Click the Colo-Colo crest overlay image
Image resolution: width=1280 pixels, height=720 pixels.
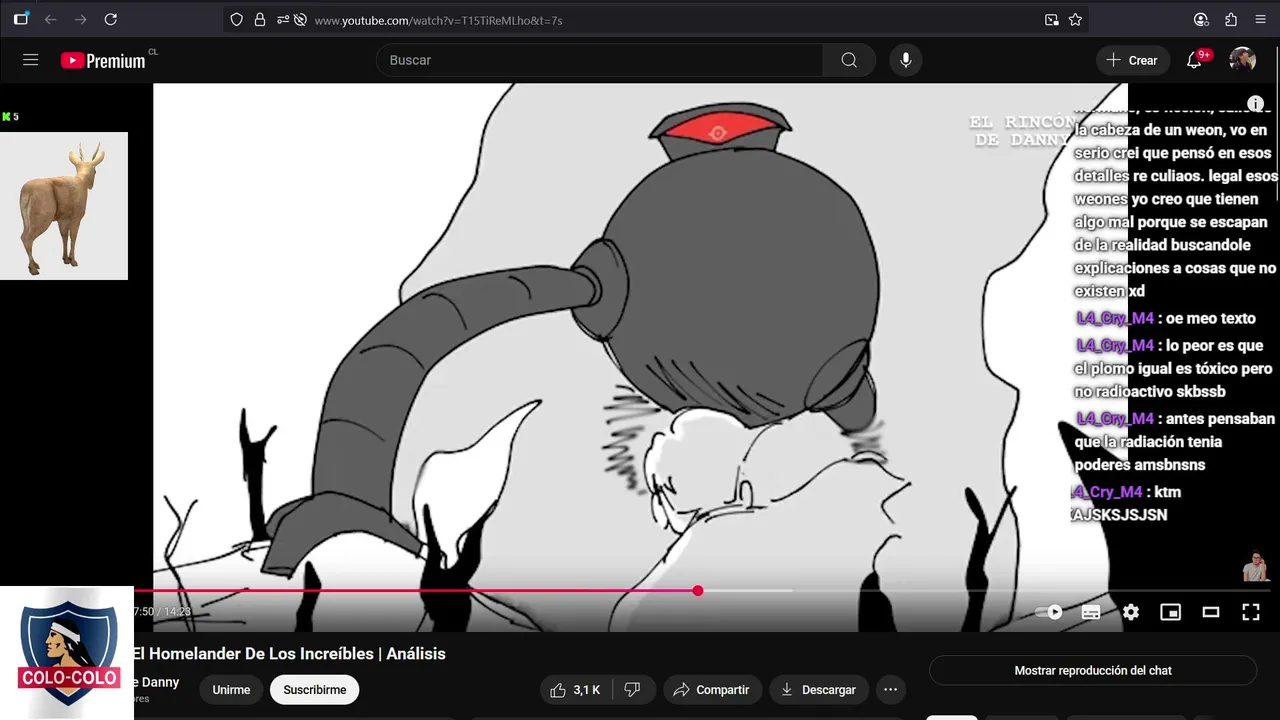tap(67, 653)
